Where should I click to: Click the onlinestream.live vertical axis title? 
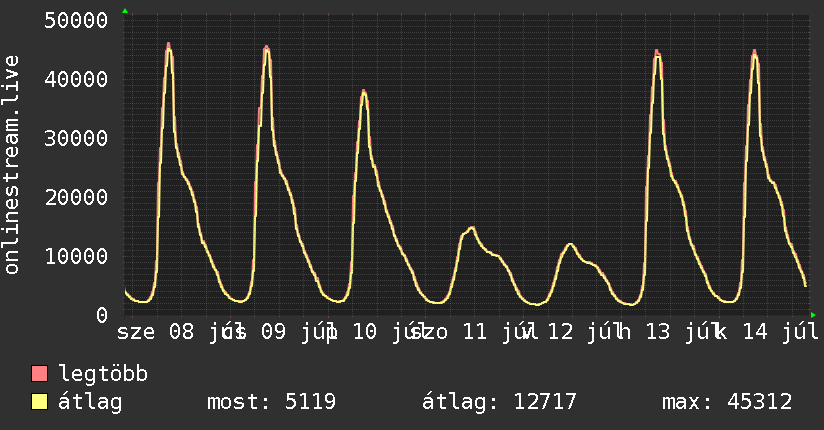(x=11, y=165)
